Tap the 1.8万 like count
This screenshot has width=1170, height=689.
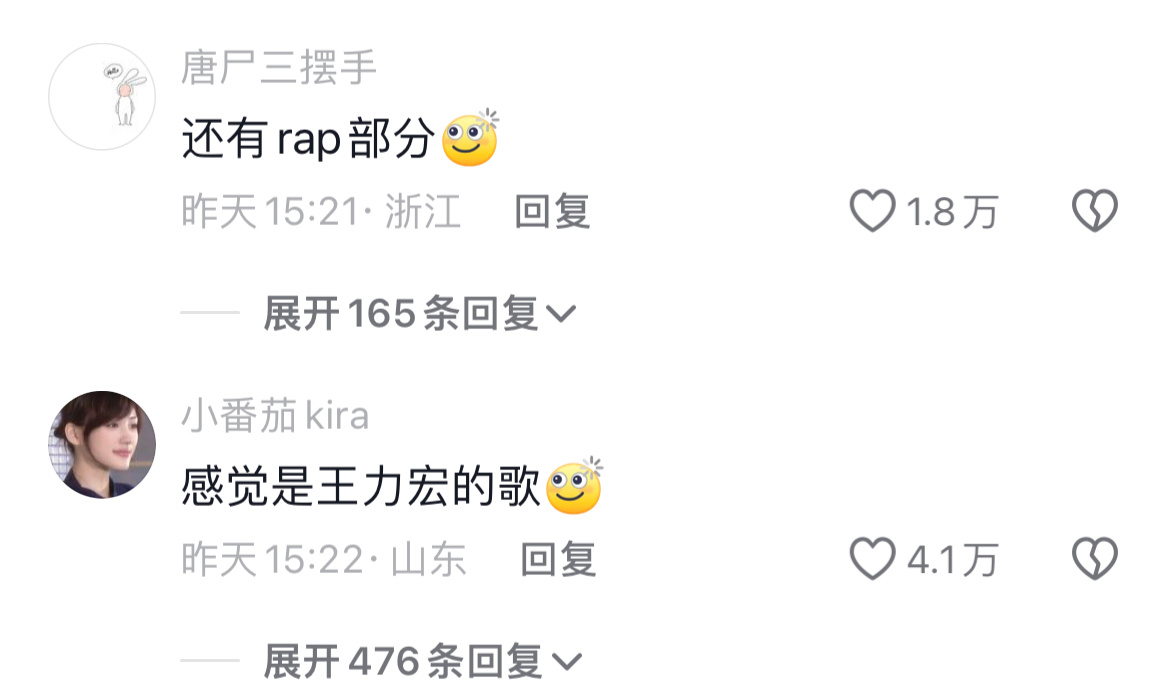tap(952, 212)
